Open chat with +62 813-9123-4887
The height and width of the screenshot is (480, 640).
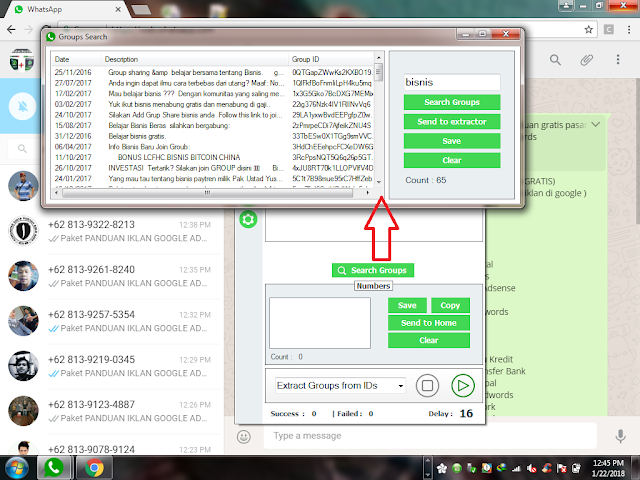tap(112, 411)
